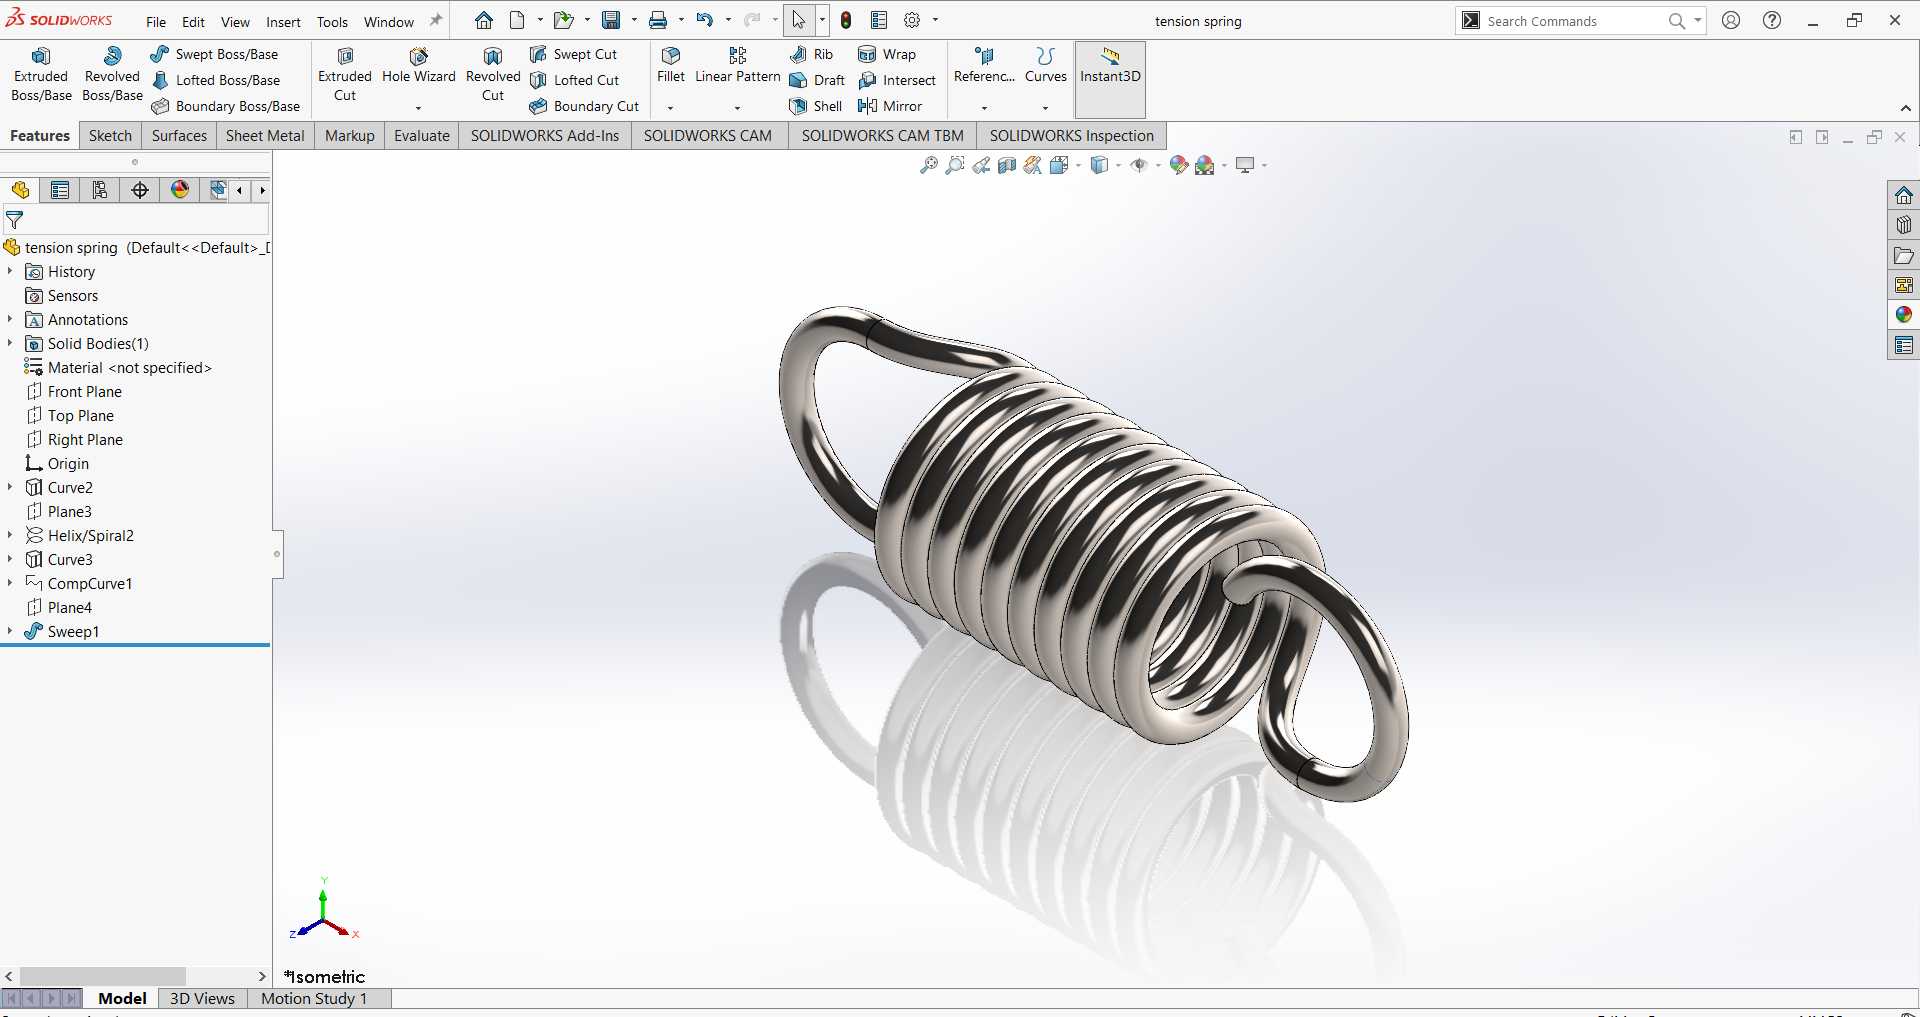The width and height of the screenshot is (1920, 1017).
Task: Open the Tools menu
Action: tap(332, 22)
